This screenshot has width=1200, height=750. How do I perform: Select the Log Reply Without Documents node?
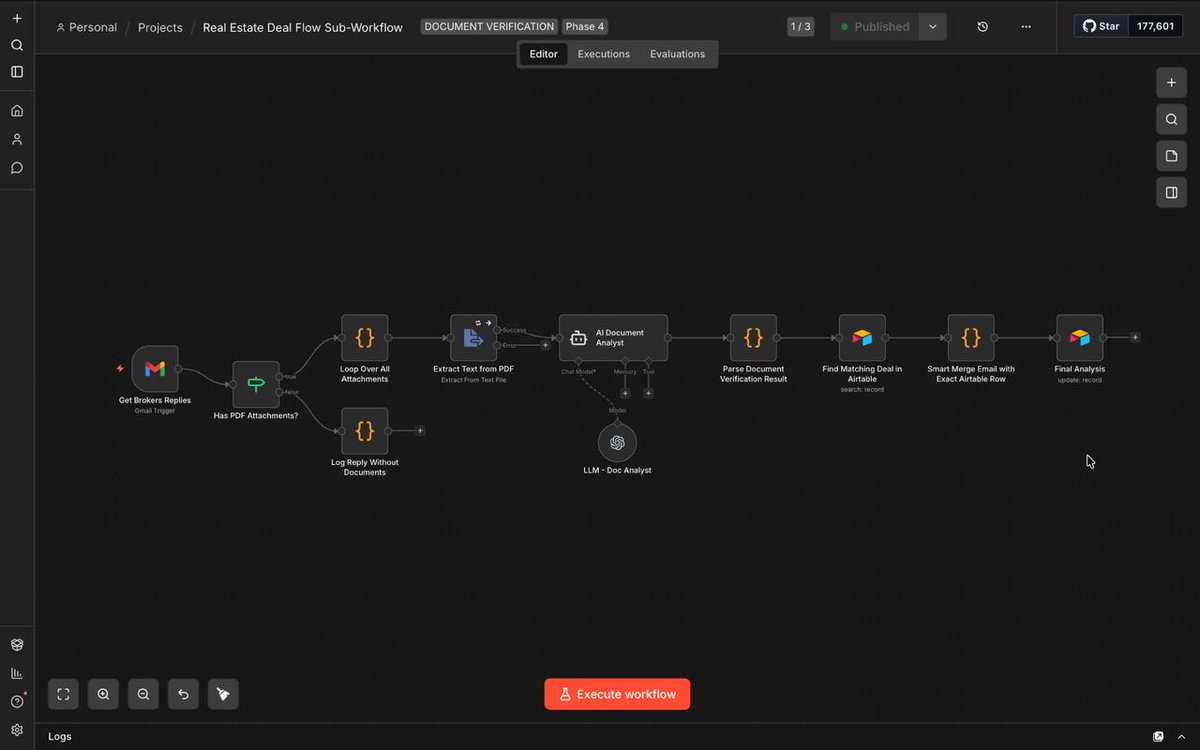[x=365, y=431]
